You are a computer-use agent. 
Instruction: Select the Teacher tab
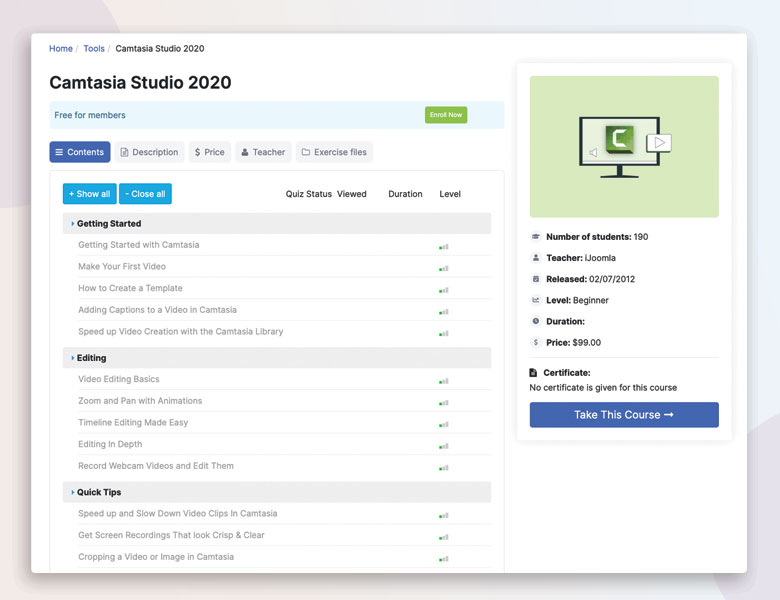pyautogui.click(x=263, y=152)
